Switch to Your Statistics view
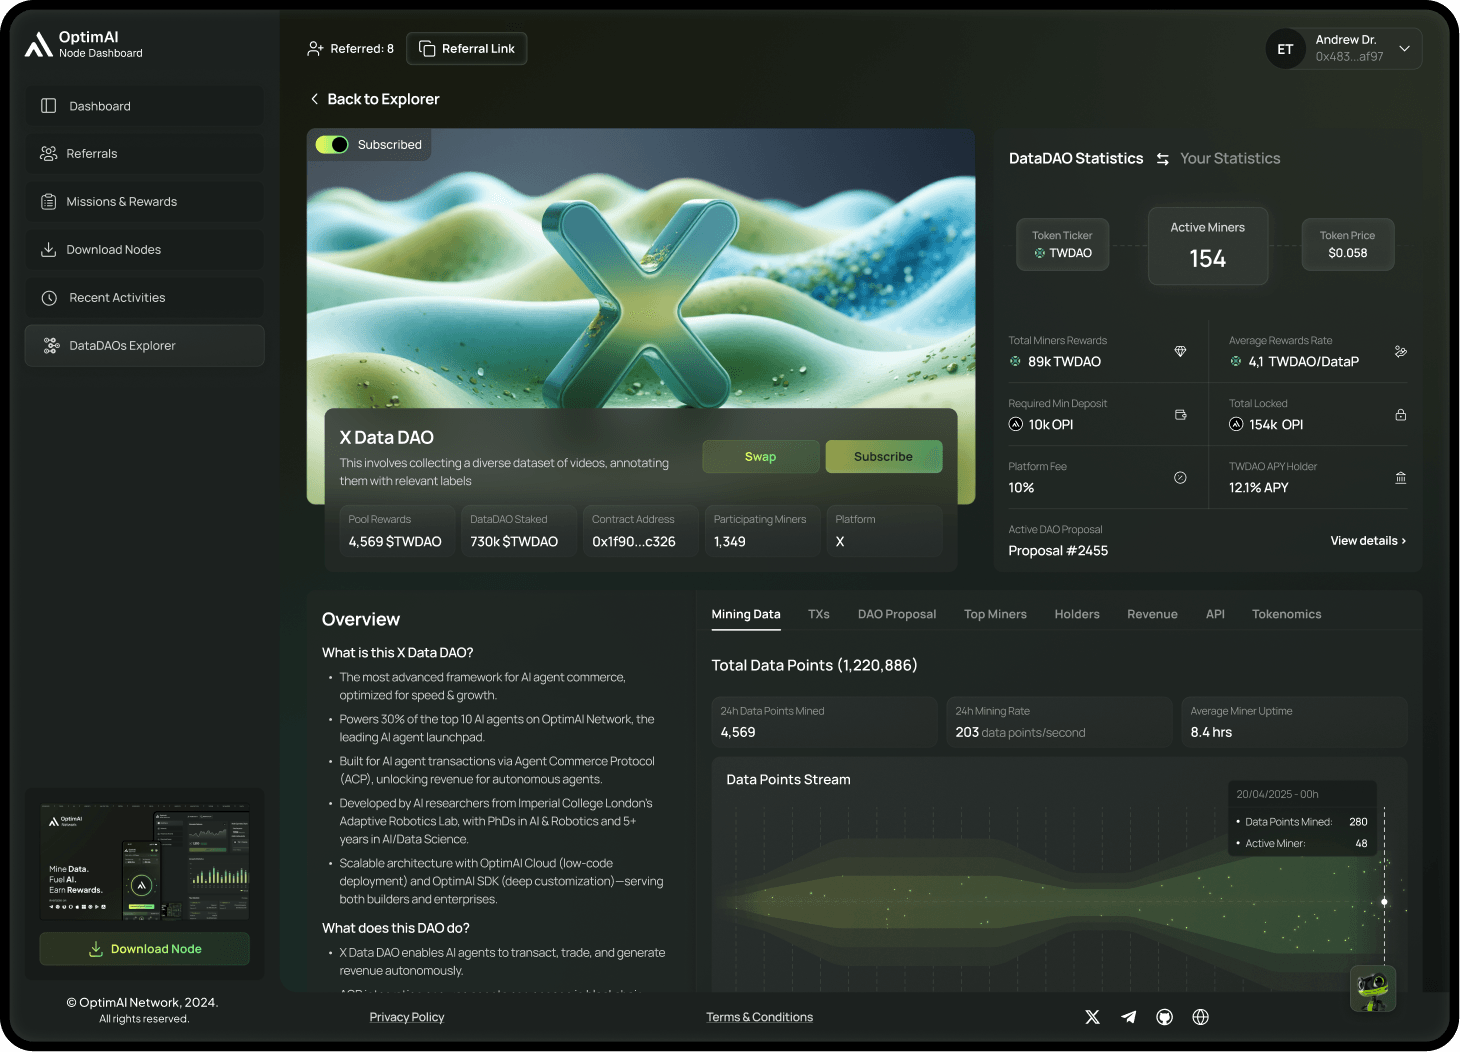This screenshot has width=1460, height=1052. coord(1229,159)
